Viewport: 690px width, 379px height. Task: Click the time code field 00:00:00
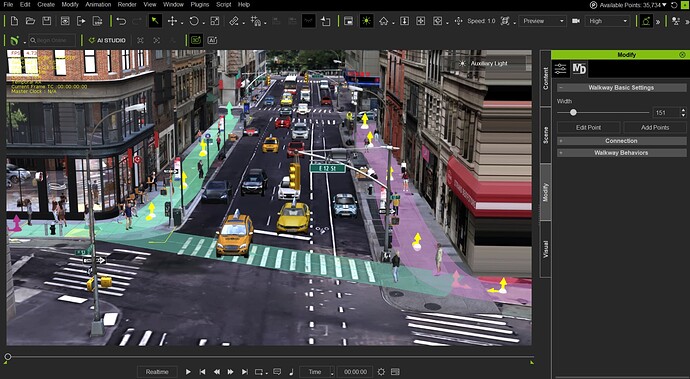[356, 372]
